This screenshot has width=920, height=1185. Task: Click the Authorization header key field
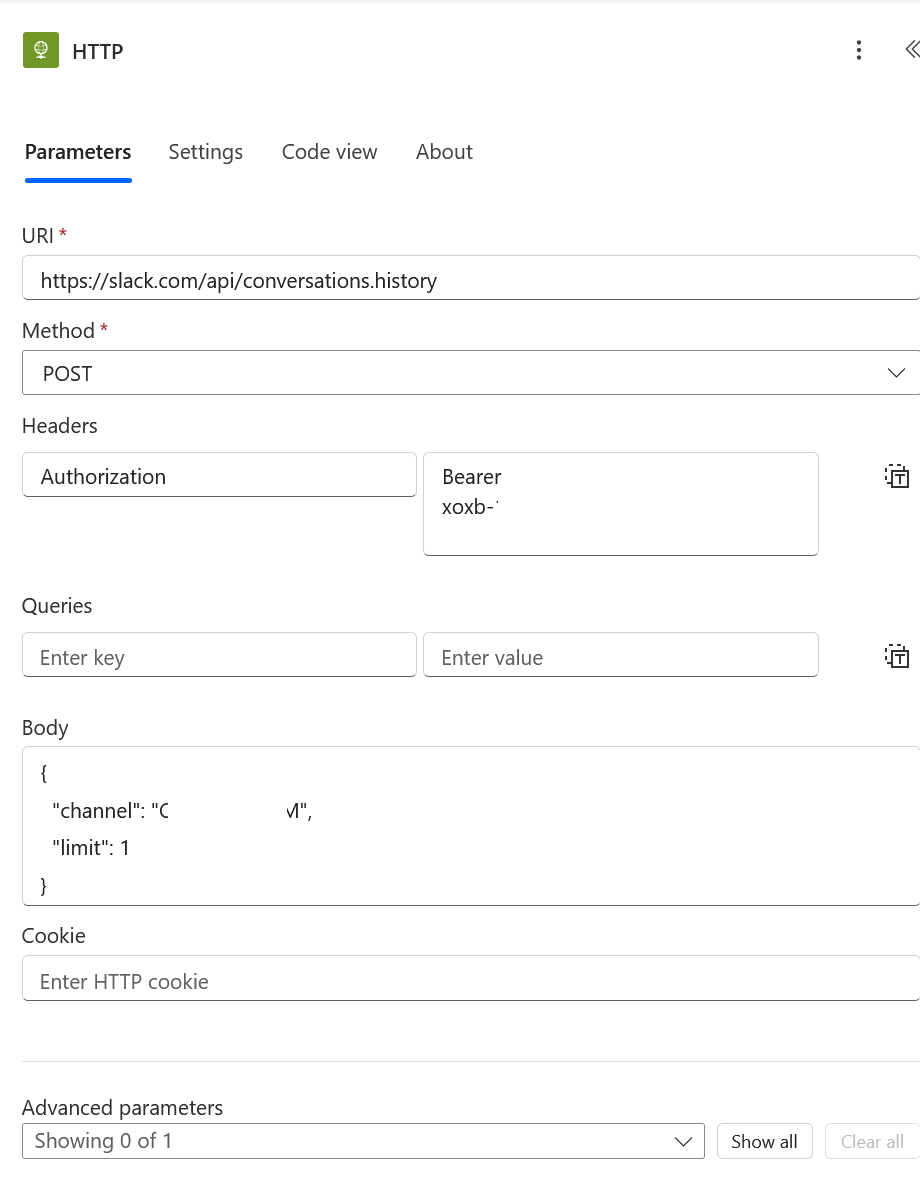[219, 476]
